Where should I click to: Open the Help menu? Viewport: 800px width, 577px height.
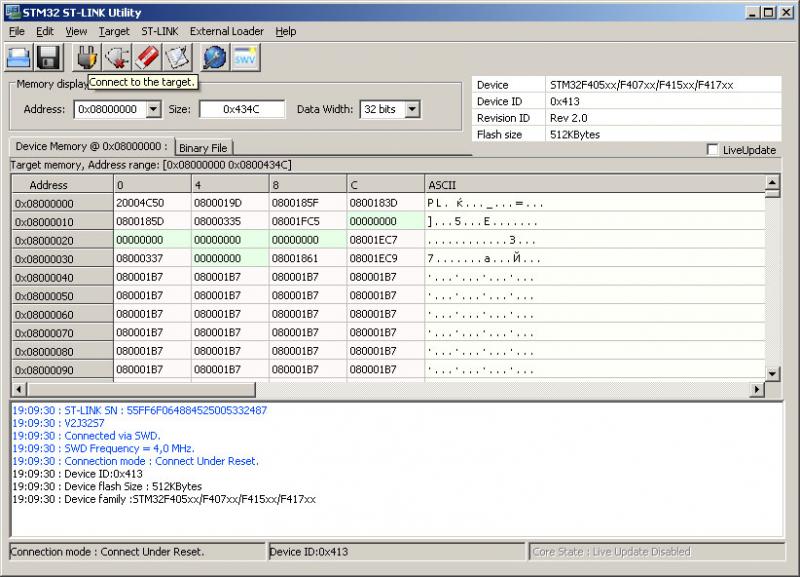(x=286, y=32)
